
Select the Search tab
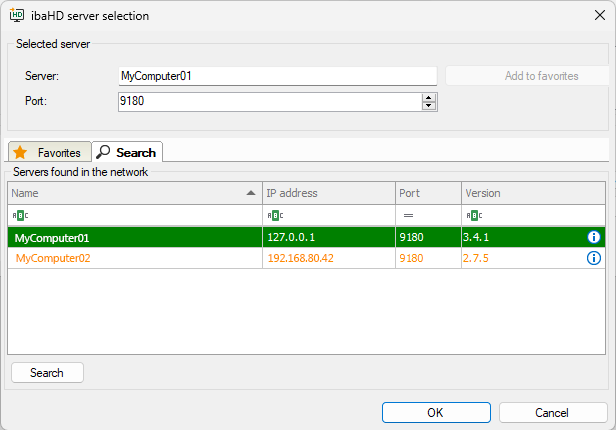tap(127, 152)
